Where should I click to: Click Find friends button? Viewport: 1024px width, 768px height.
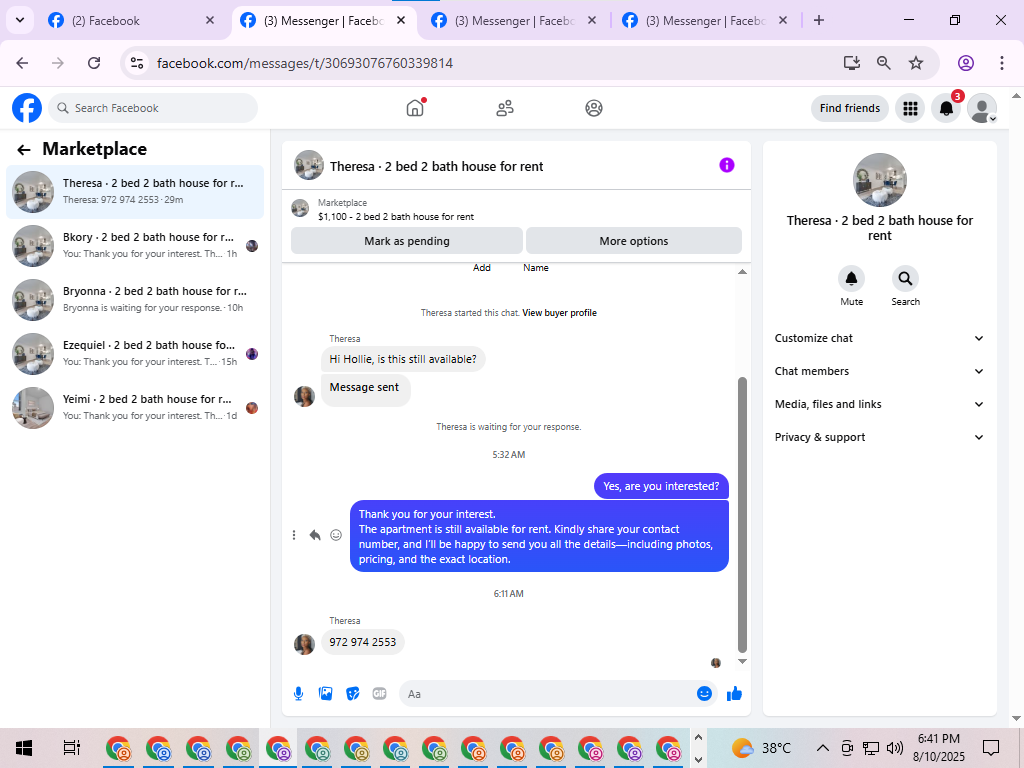850,108
